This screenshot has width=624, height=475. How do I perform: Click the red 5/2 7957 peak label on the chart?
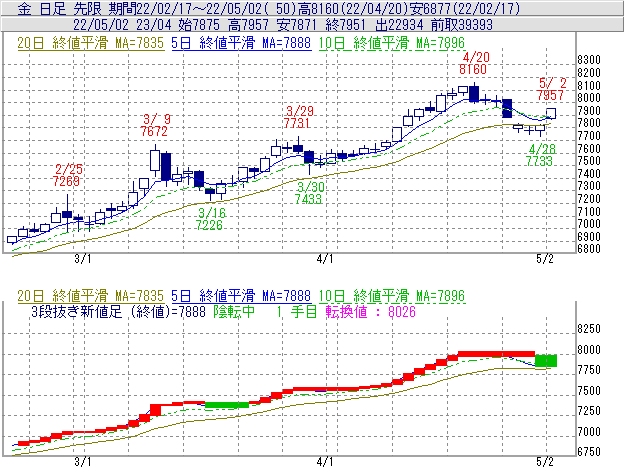551,89
